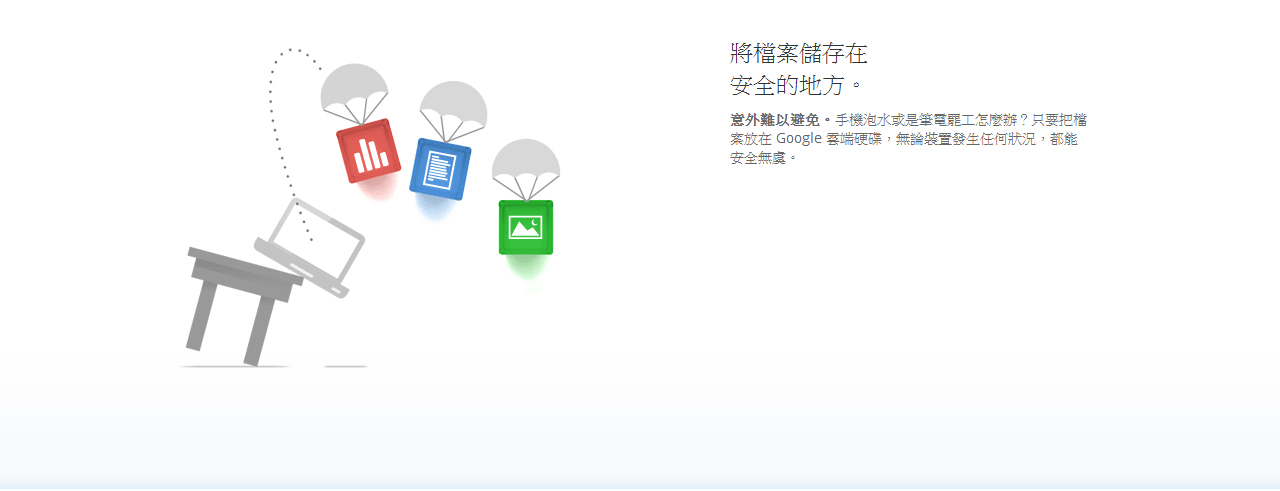Click the paragraph line mentioning Google 雲端硬碟
The height and width of the screenshot is (491, 1280).
pos(904,138)
